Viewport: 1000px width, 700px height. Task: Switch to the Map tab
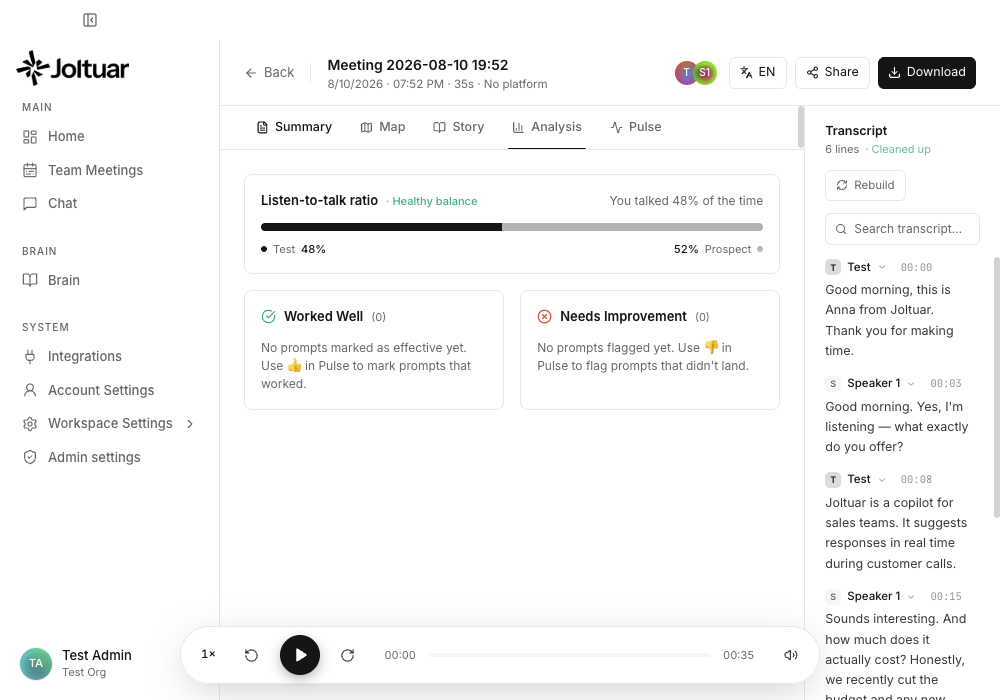[x=383, y=127]
